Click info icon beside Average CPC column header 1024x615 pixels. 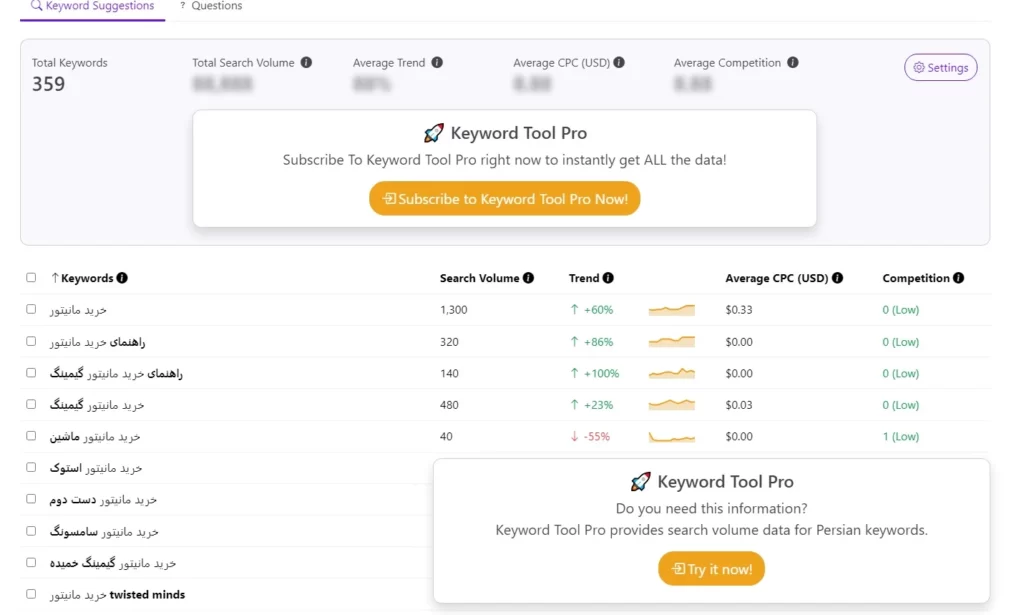(837, 278)
